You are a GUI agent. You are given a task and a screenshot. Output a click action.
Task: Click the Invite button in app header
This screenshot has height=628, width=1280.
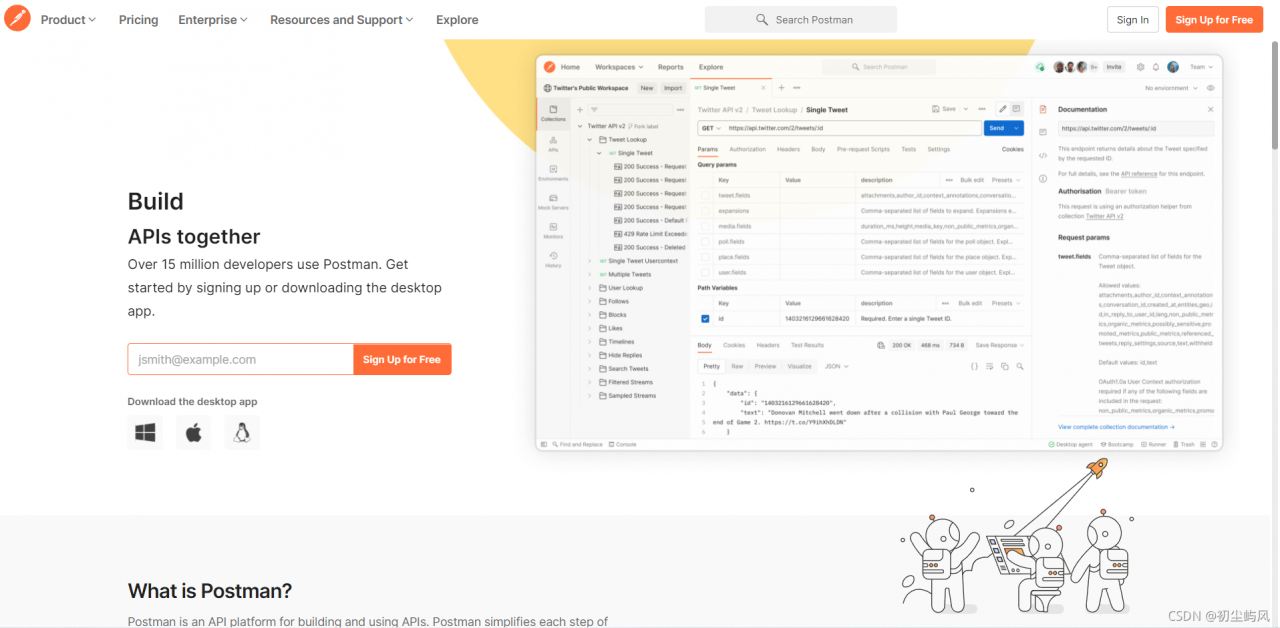pos(1113,67)
